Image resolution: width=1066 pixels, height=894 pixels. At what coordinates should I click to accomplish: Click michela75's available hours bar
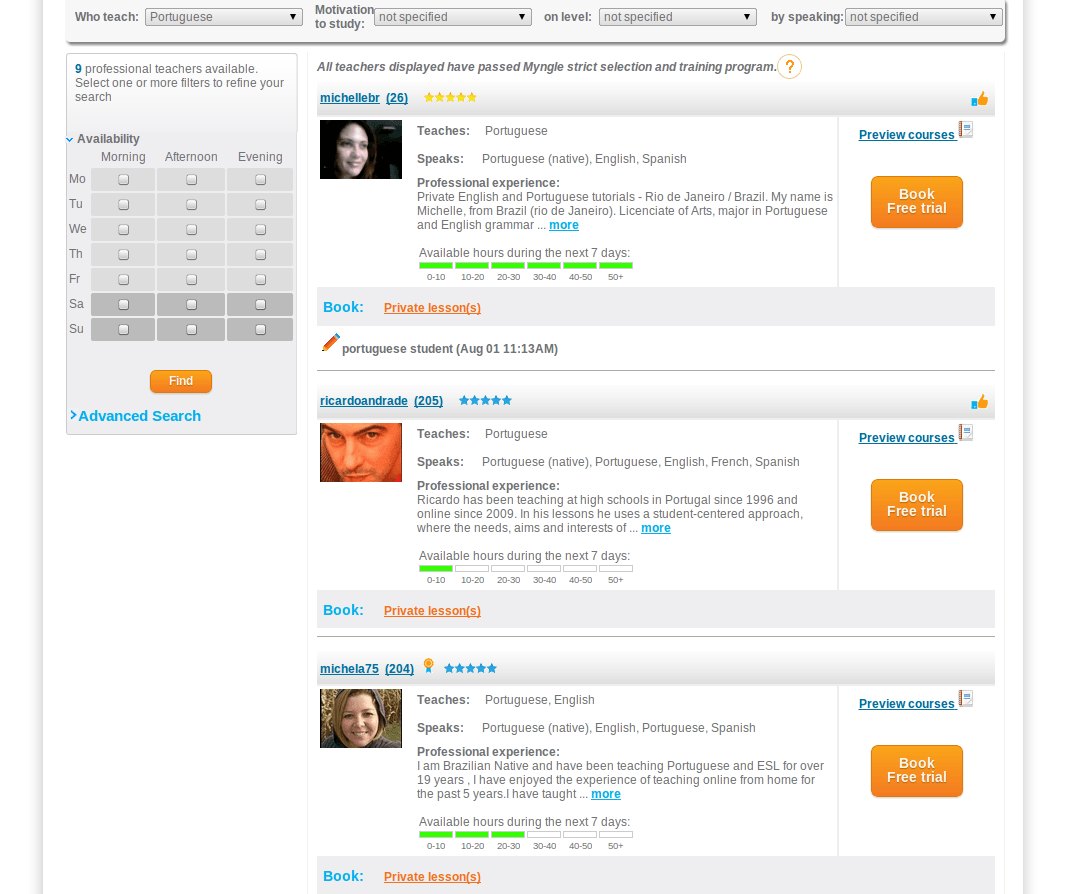click(x=526, y=835)
